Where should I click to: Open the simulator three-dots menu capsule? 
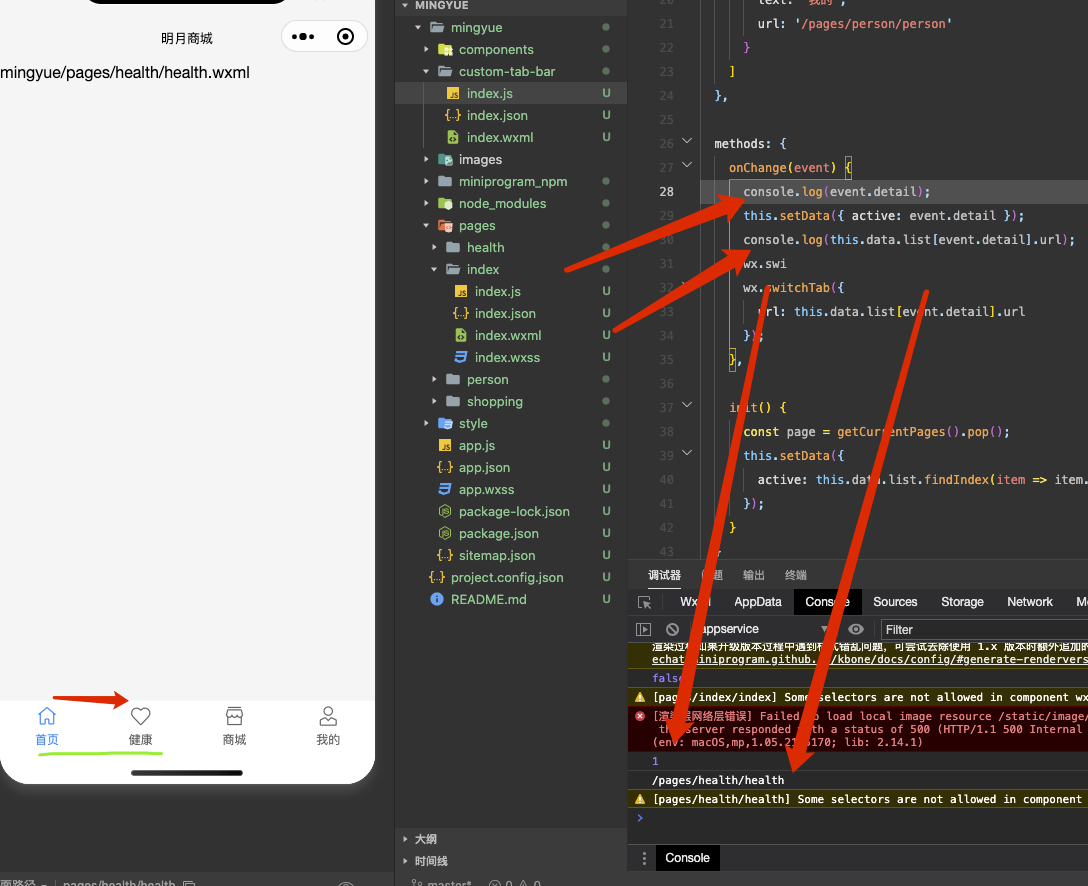click(303, 37)
